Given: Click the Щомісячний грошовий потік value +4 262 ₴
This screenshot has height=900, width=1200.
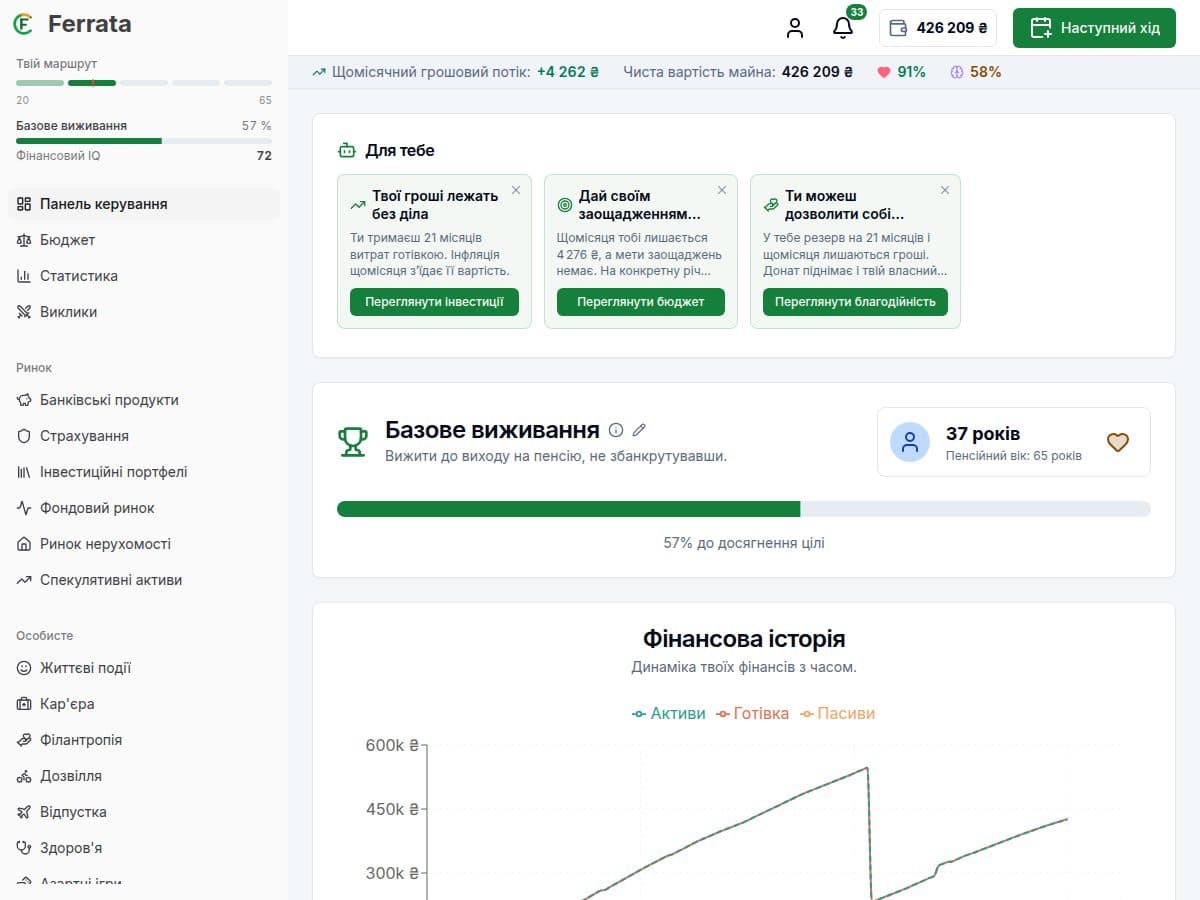Looking at the screenshot, I should tap(568, 72).
